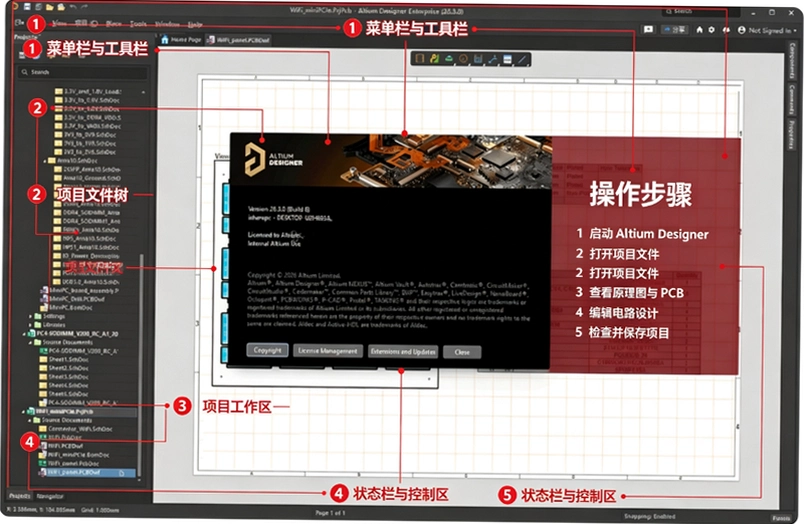Click the feedback speech-bubble icon
The width and height of the screenshot is (804, 524).
[648, 30]
